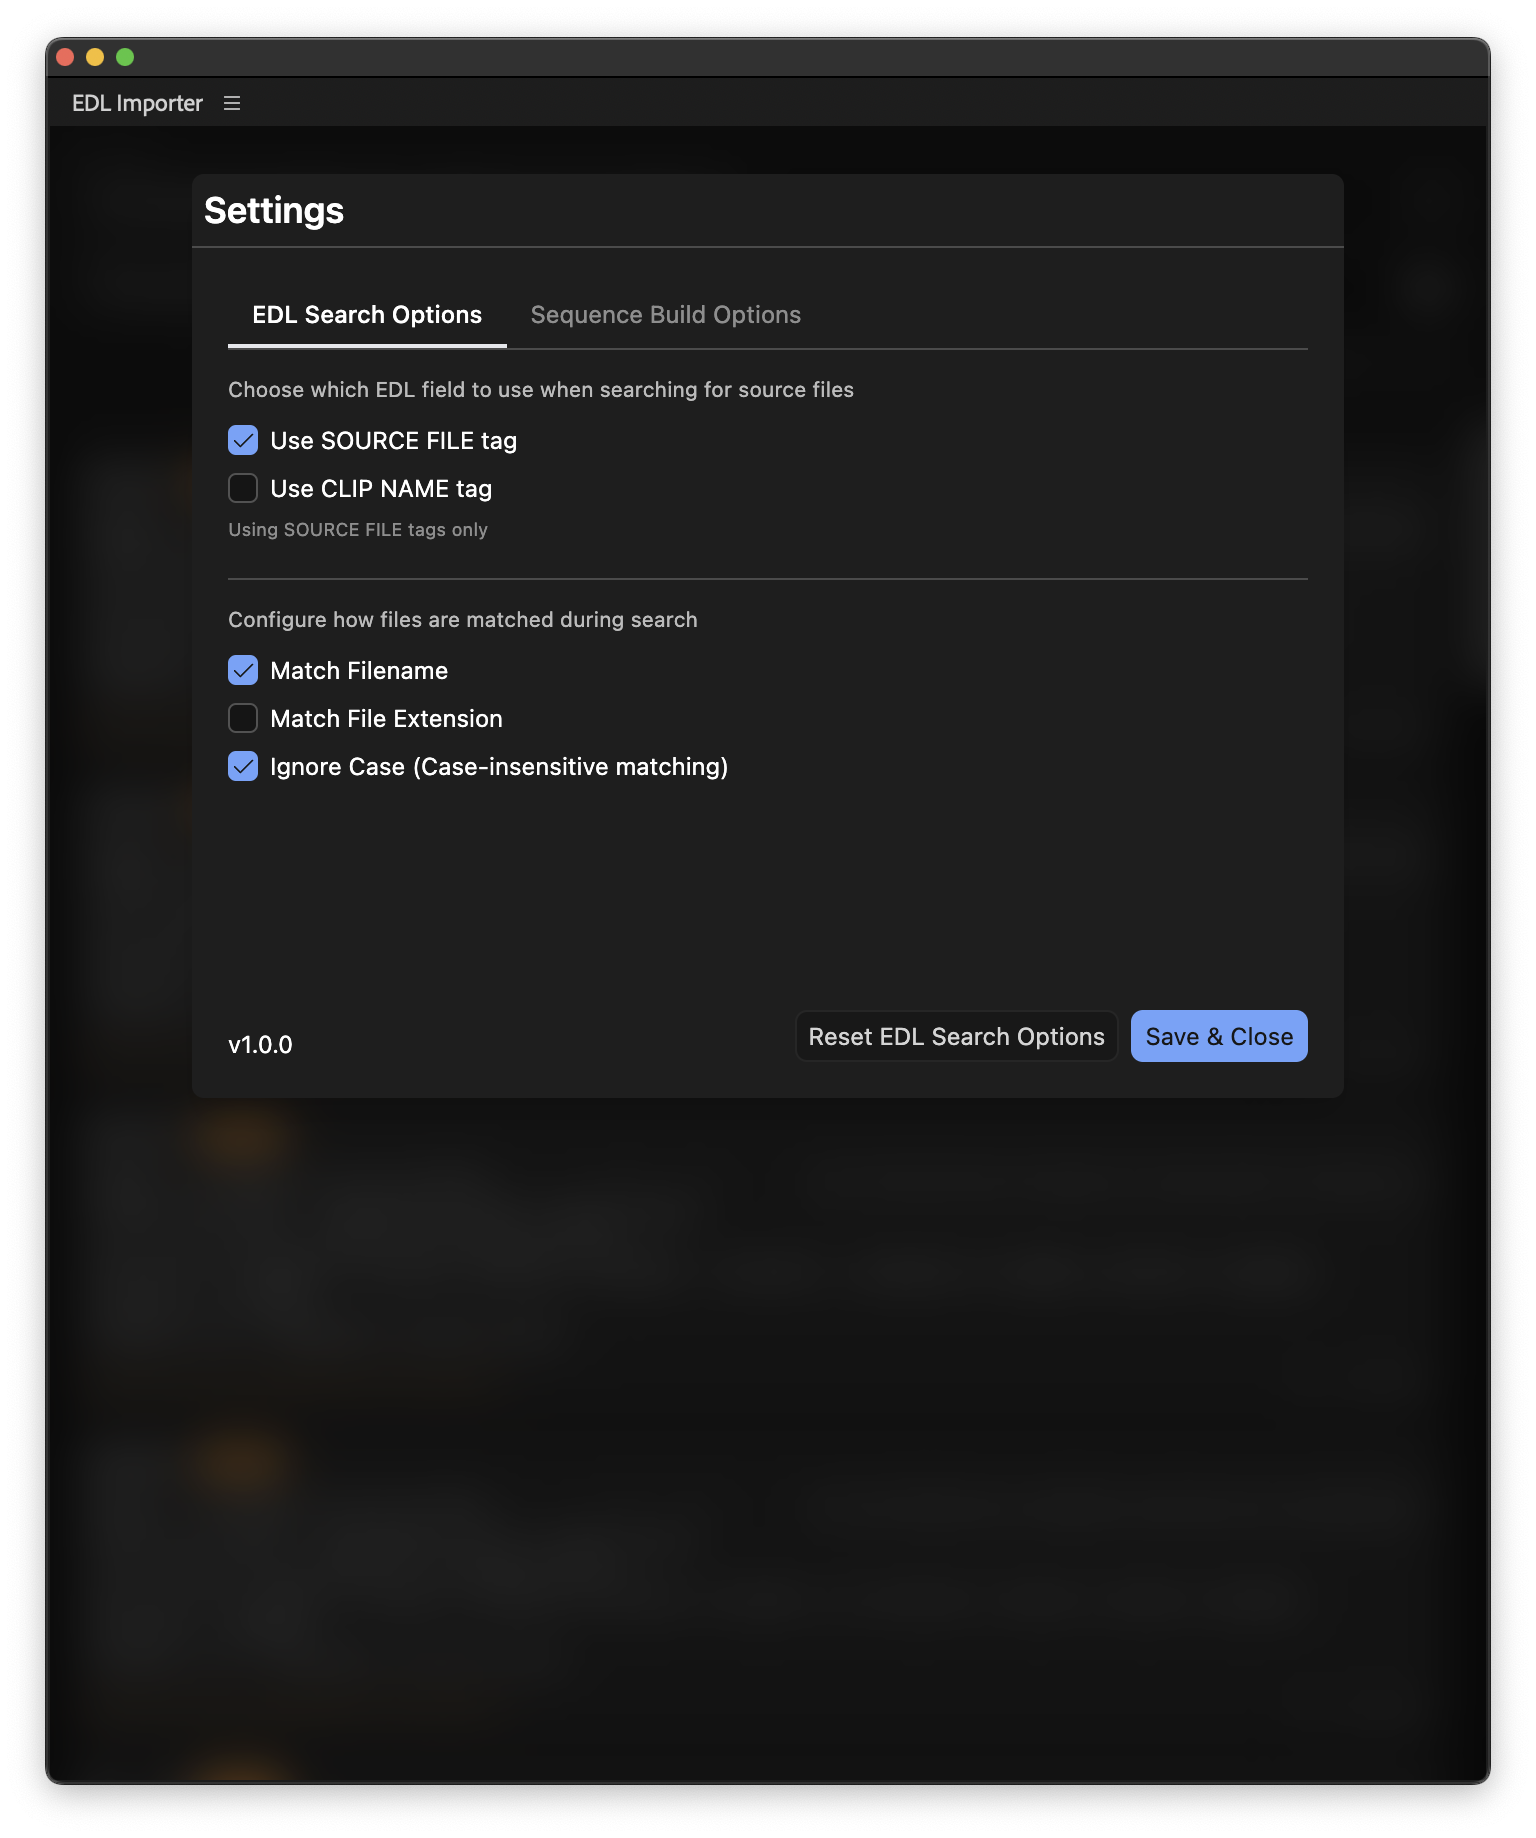Image resolution: width=1536 pixels, height=1838 pixels.
Task: Enable the Match File Extension checkbox
Action: click(243, 718)
